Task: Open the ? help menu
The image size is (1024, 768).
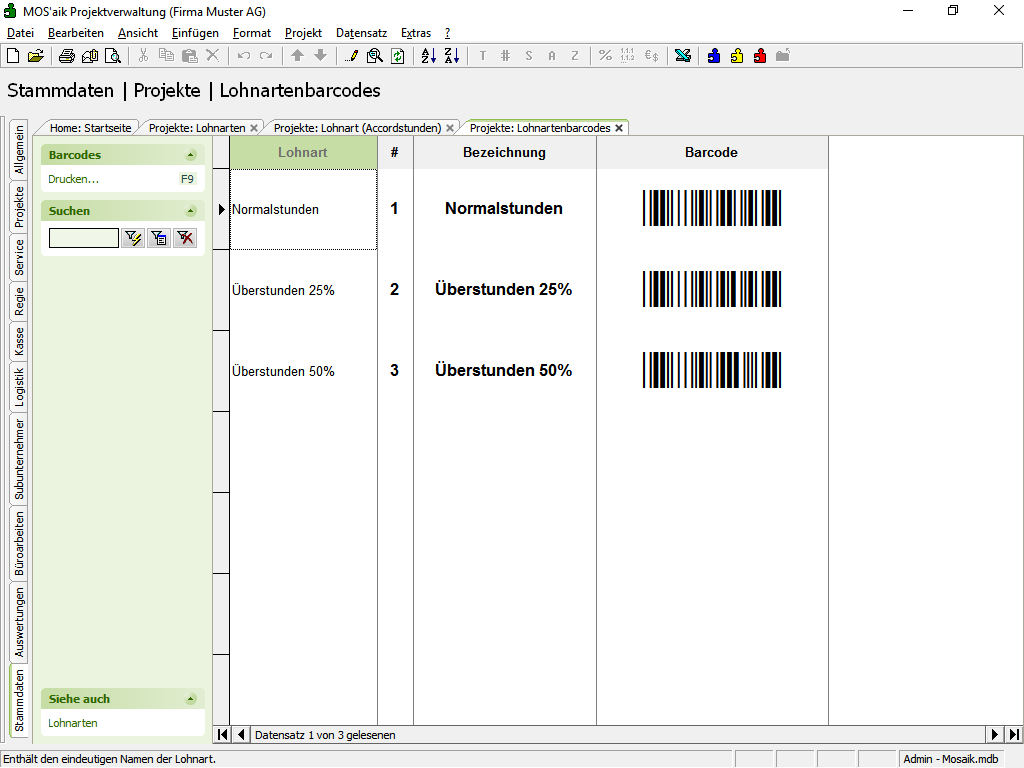Action: tap(447, 33)
